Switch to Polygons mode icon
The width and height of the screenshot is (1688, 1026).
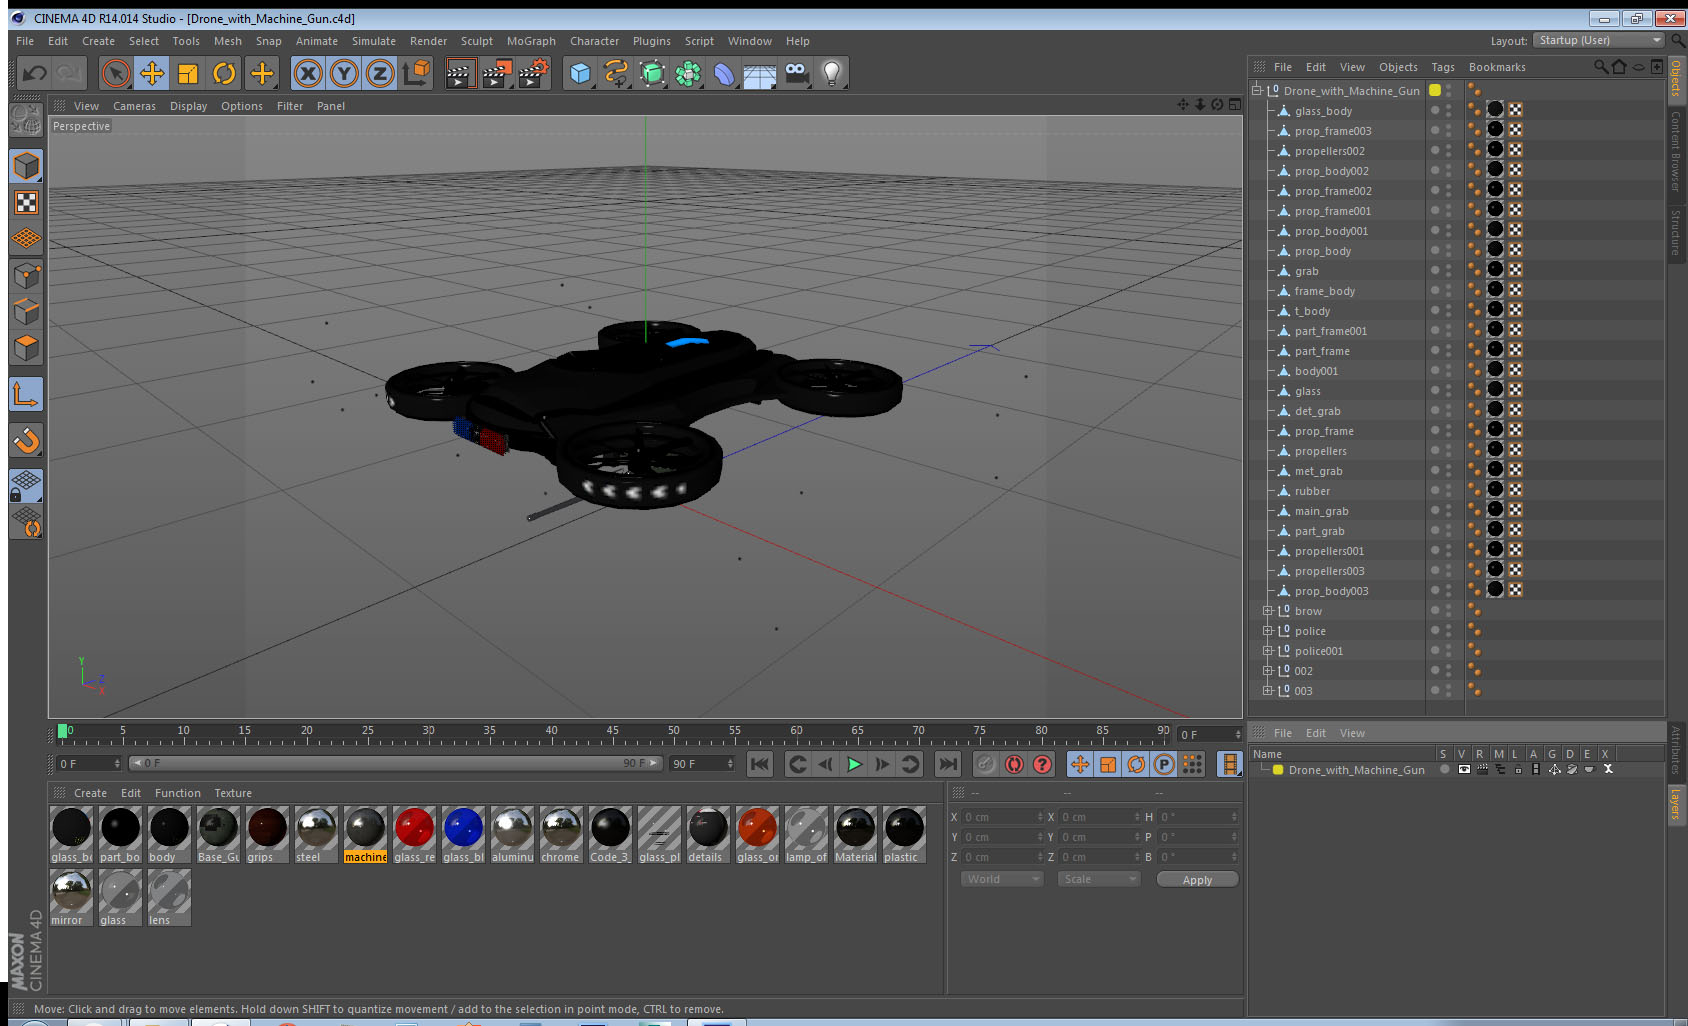click(x=26, y=348)
